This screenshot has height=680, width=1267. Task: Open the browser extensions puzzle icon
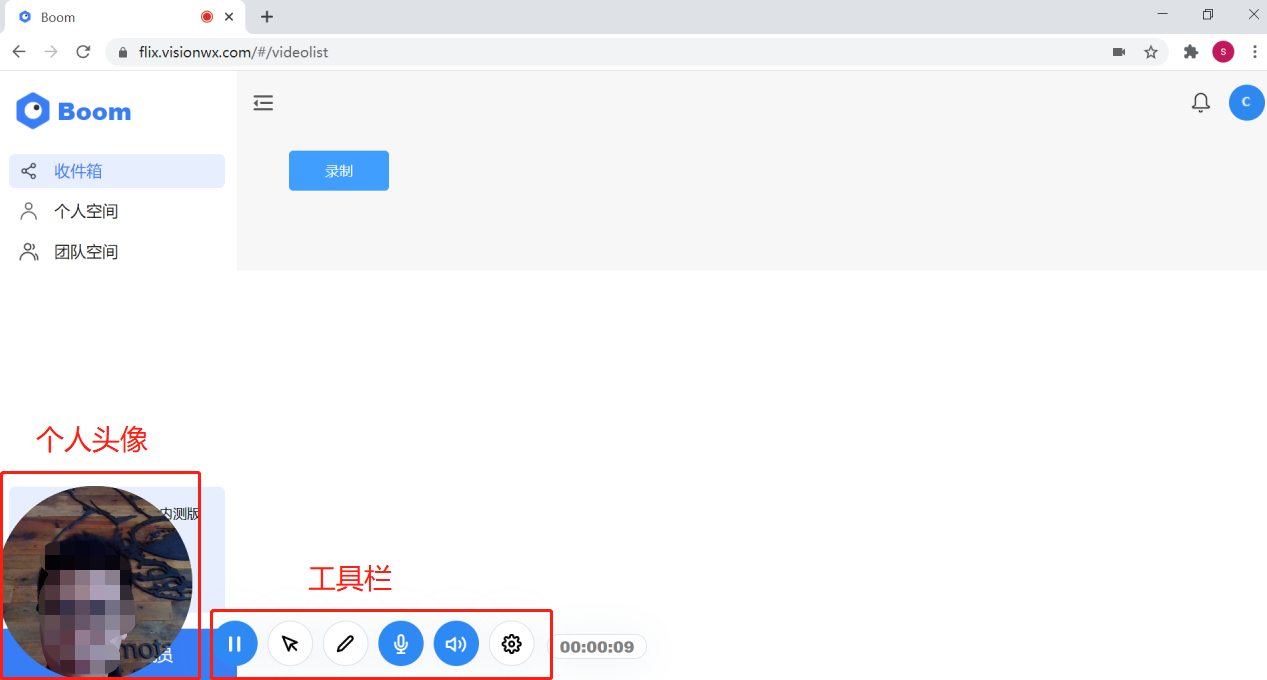pyautogui.click(x=1190, y=52)
